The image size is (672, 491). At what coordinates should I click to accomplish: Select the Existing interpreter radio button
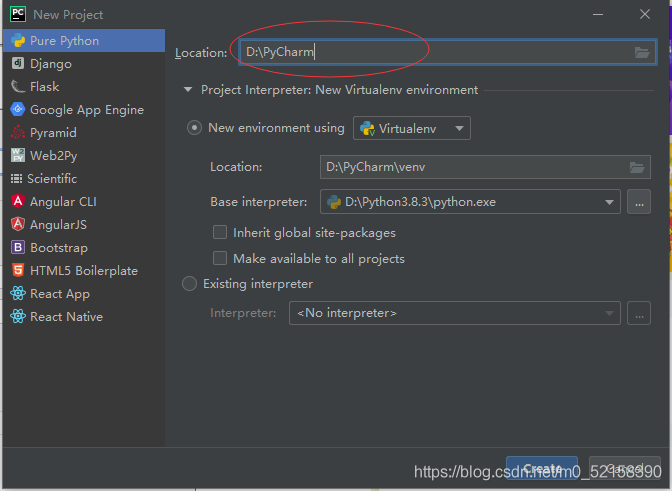pyautogui.click(x=189, y=284)
